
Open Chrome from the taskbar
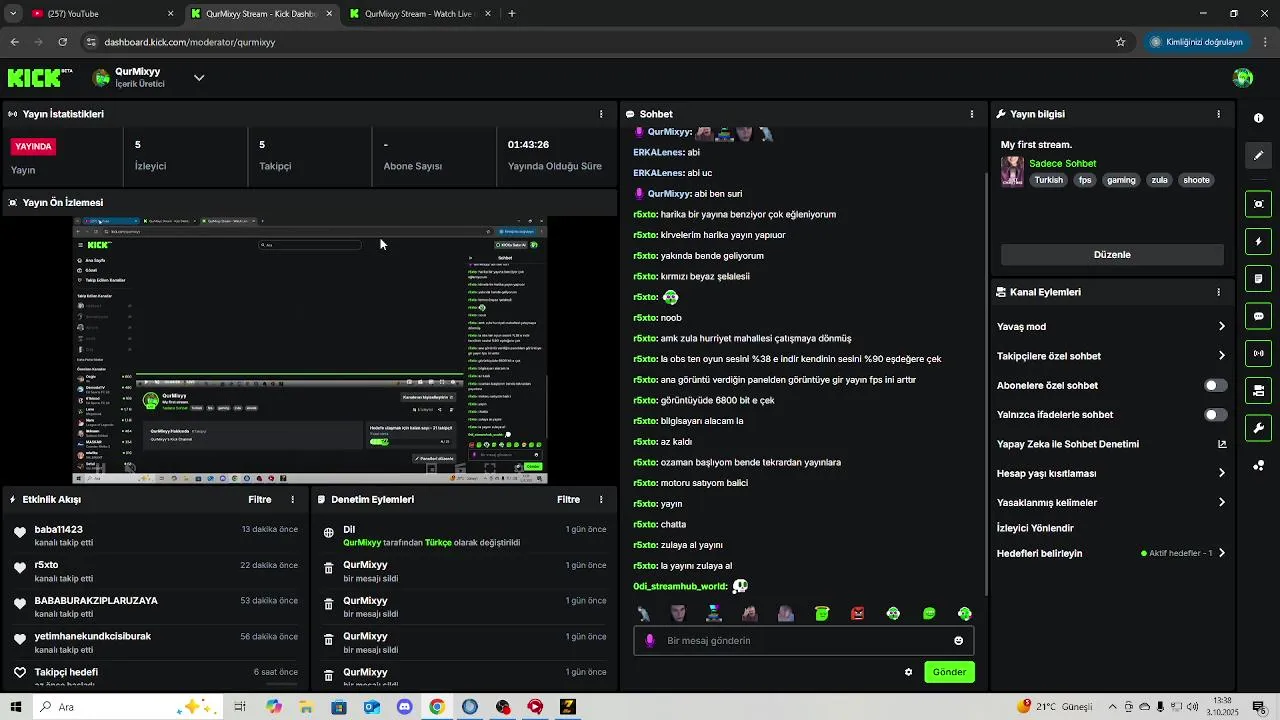pyautogui.click(x=437, y=707)
